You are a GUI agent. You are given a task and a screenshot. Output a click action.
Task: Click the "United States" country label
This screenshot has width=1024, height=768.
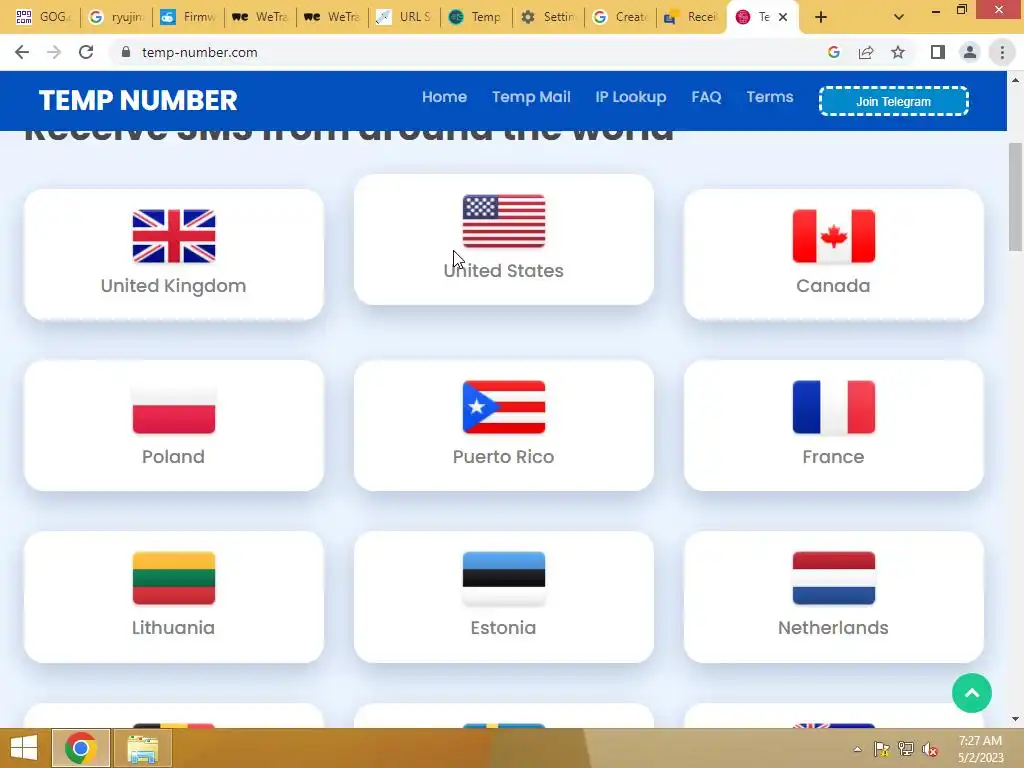[504, 271]
